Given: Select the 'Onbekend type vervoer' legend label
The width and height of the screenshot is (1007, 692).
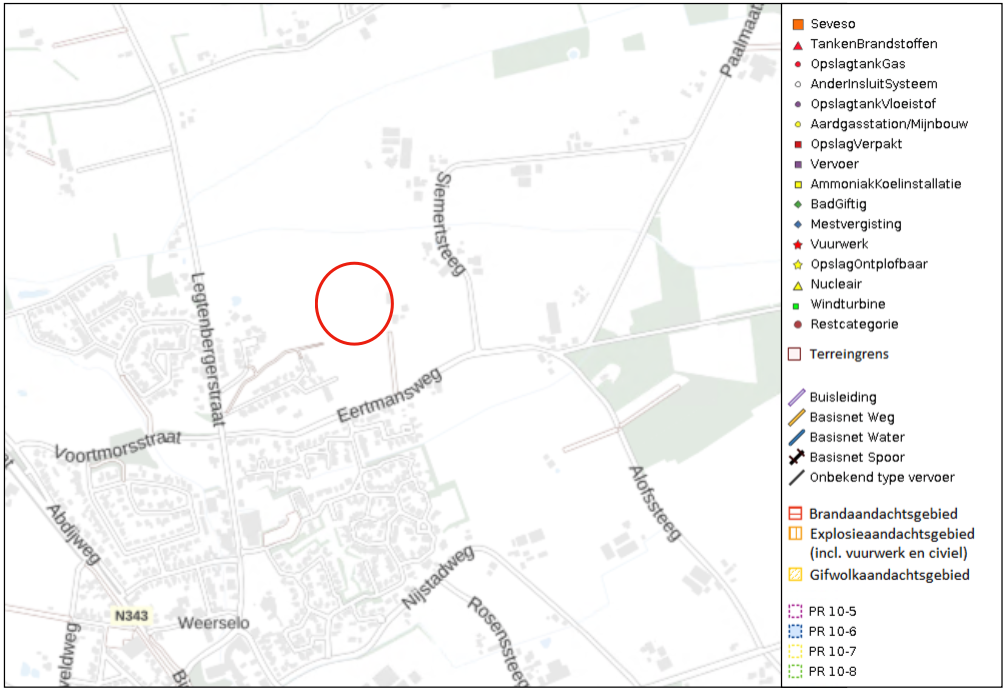Looking at the screenshot, I should [882, 478].
